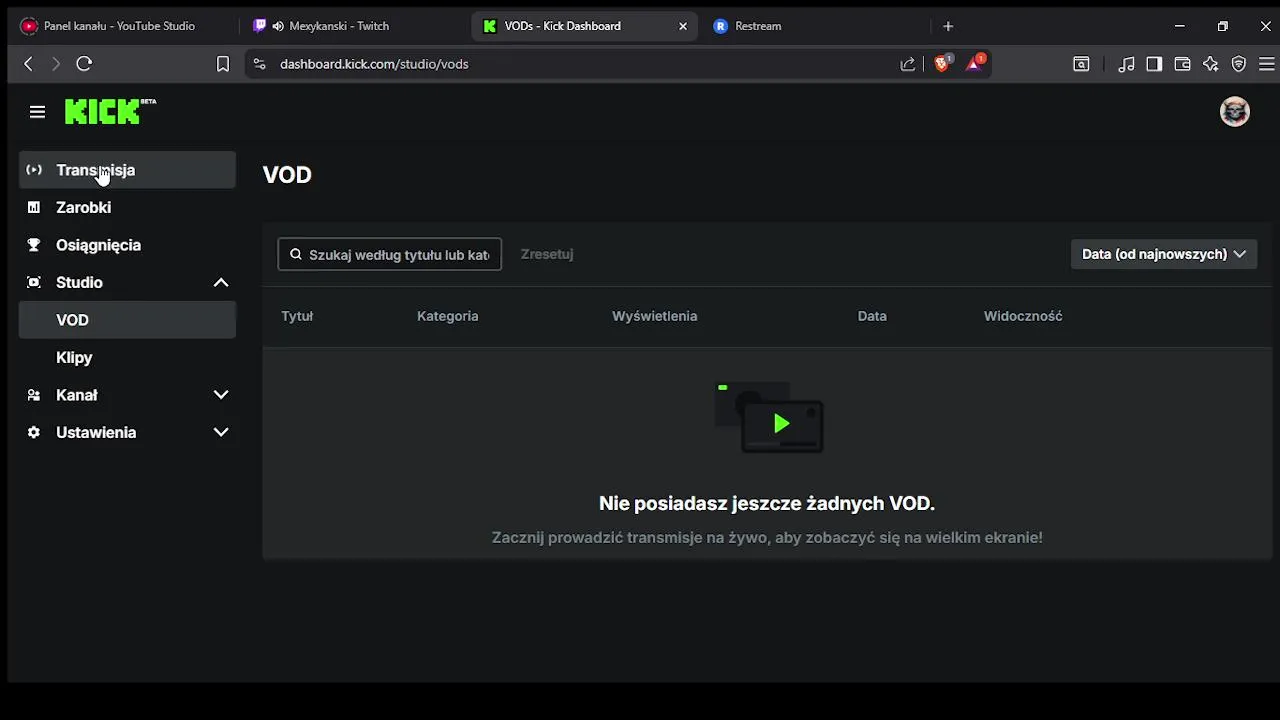This screenshot has width=1280, height=720.
Task: Click the Studio section icon
Action: click(x=34, y=282)
